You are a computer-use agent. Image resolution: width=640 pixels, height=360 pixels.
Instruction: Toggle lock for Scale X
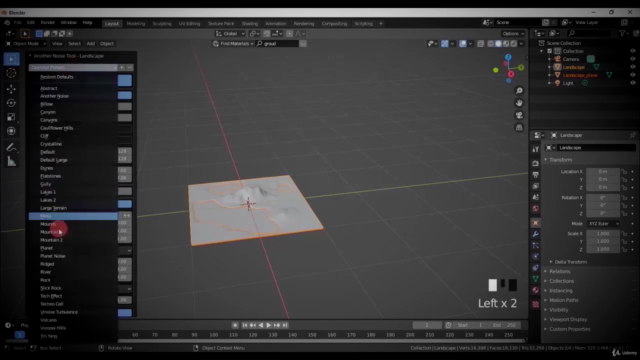pyautogui.click(x=624, y=233)
